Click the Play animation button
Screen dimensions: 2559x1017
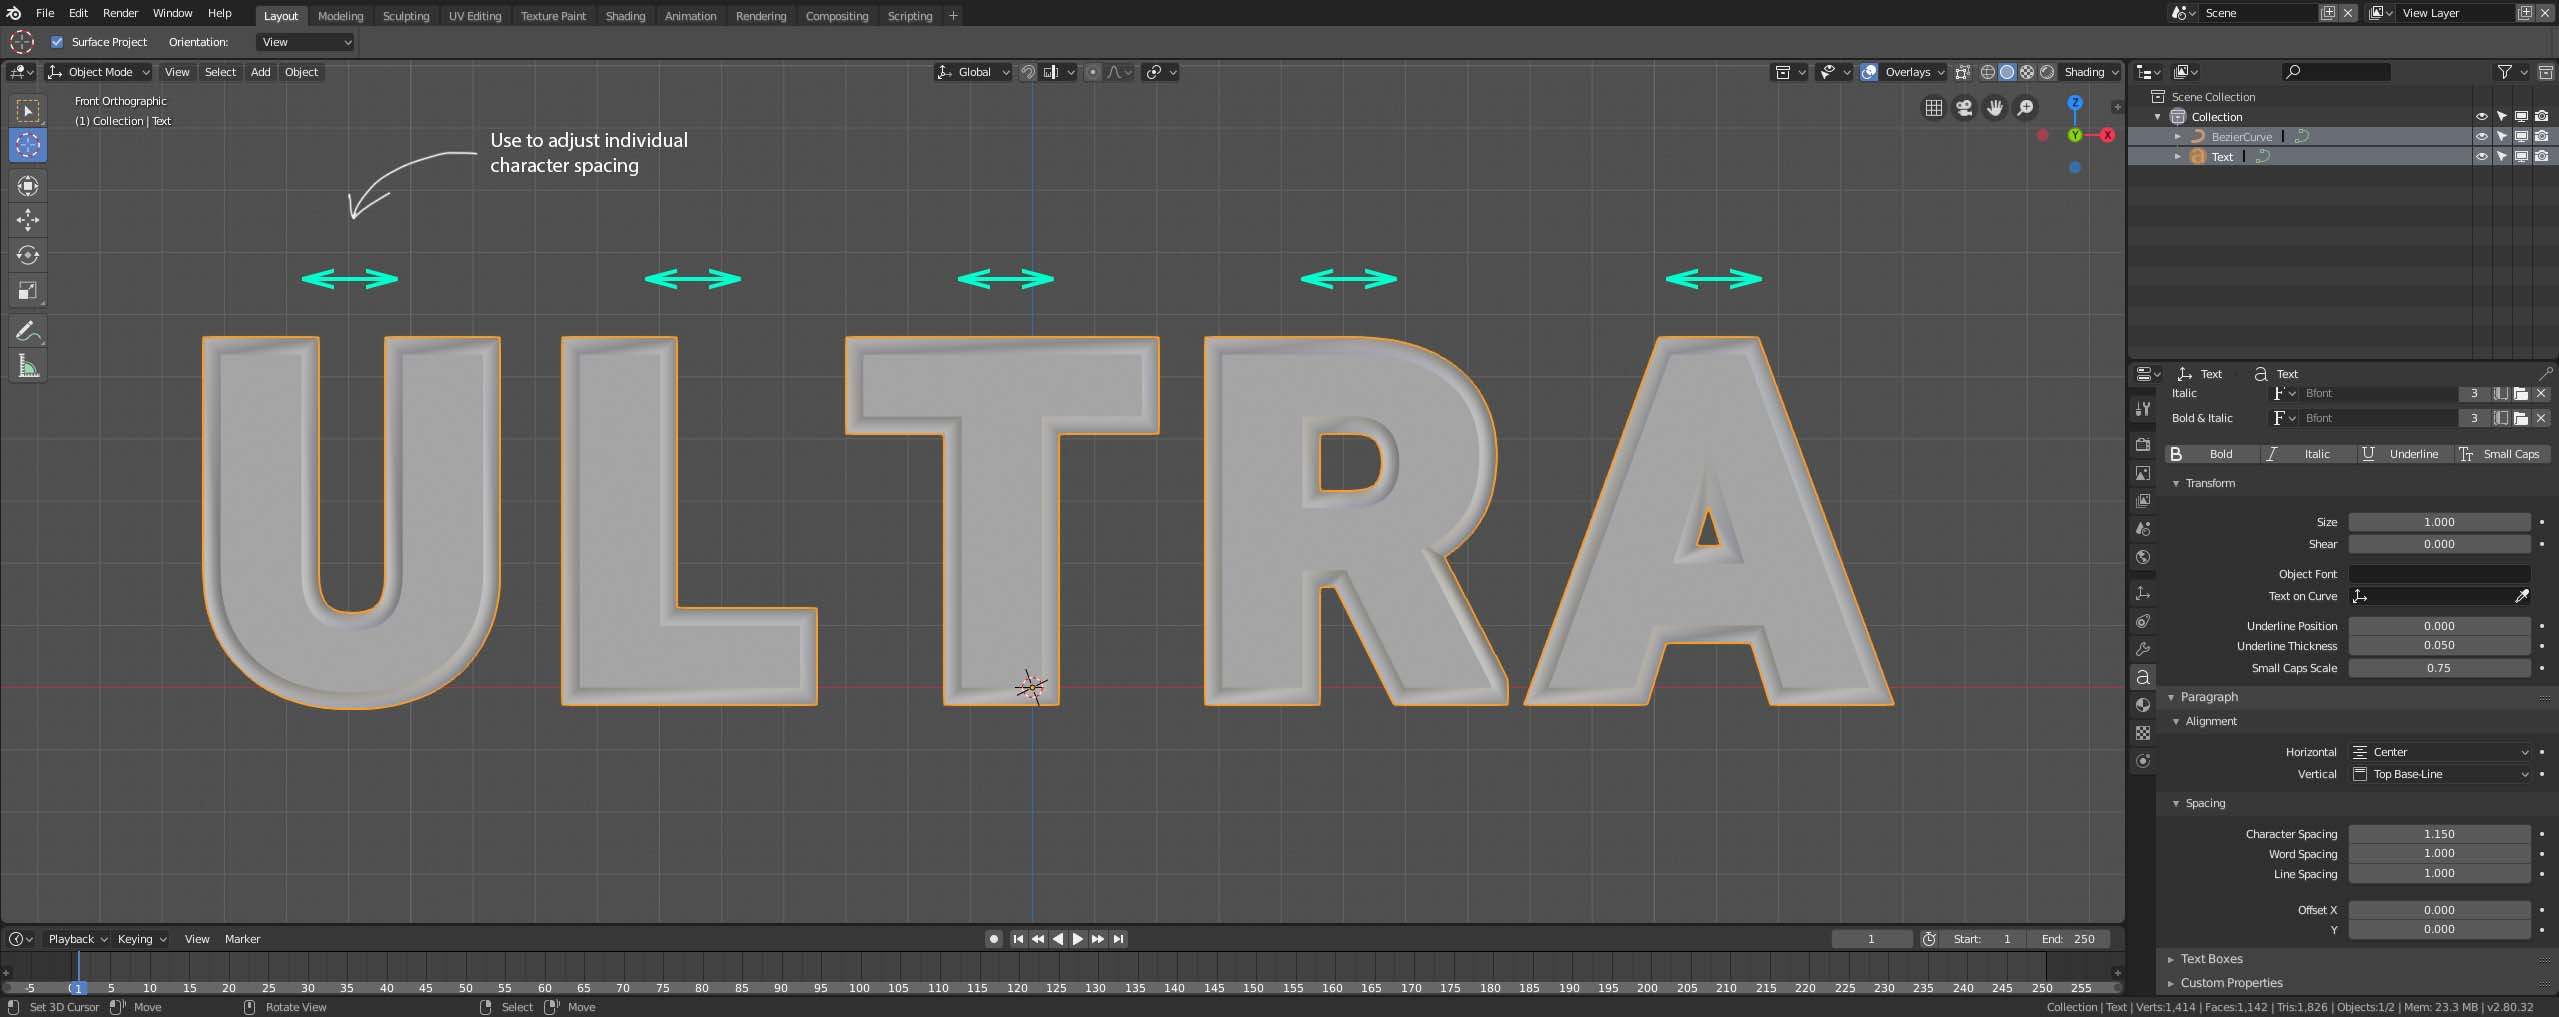pyautogui.click(x=1077, y=939)
